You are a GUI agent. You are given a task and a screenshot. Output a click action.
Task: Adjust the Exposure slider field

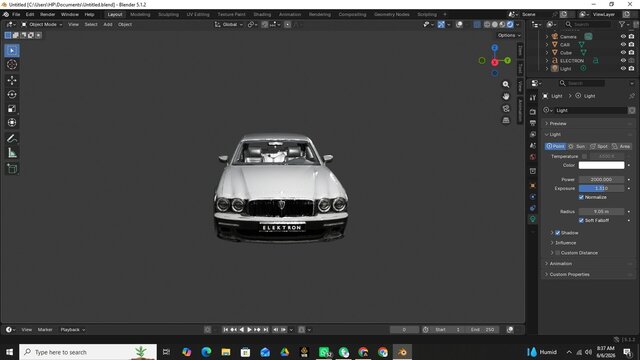pos(601,189)
